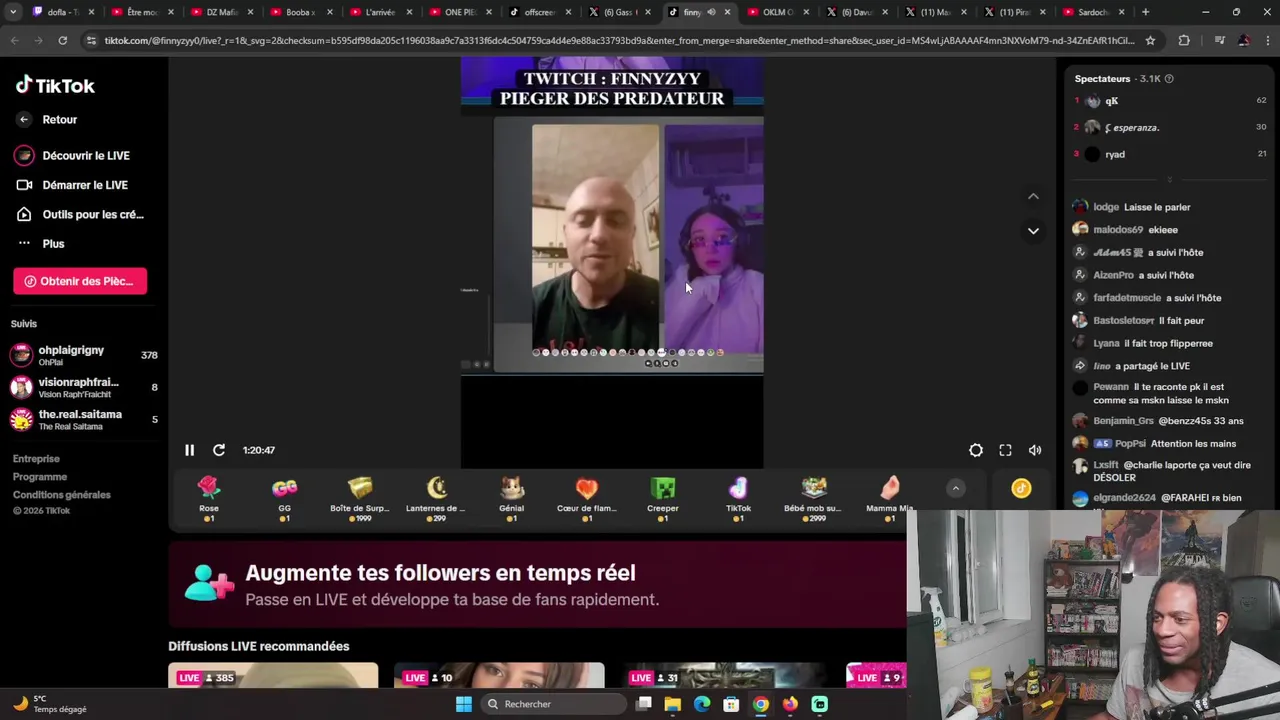
Task: Reload the page in browser
Action: (x=62, y=40)
